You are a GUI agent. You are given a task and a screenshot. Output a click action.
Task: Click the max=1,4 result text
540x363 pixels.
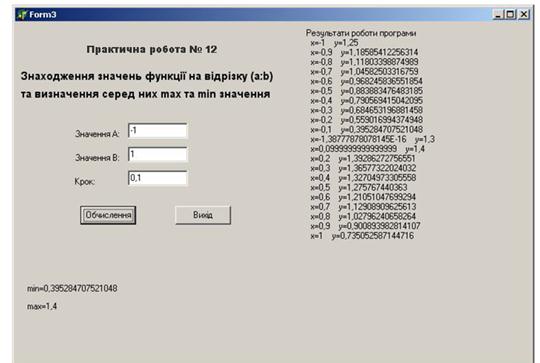click(x=42, y=306)
